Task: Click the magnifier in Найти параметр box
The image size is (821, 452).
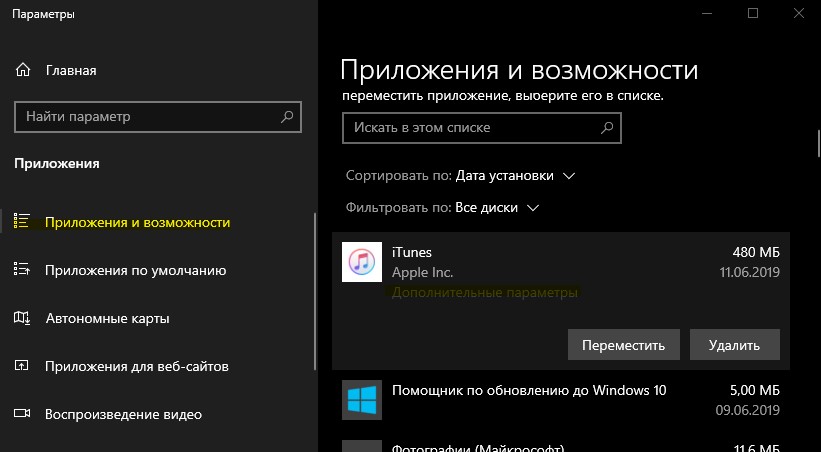Action: 287,116
